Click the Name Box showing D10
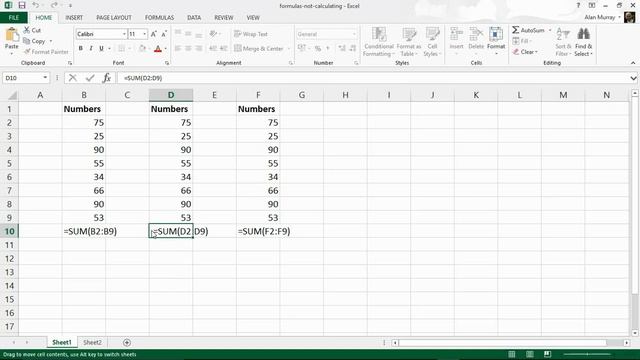 22,78
